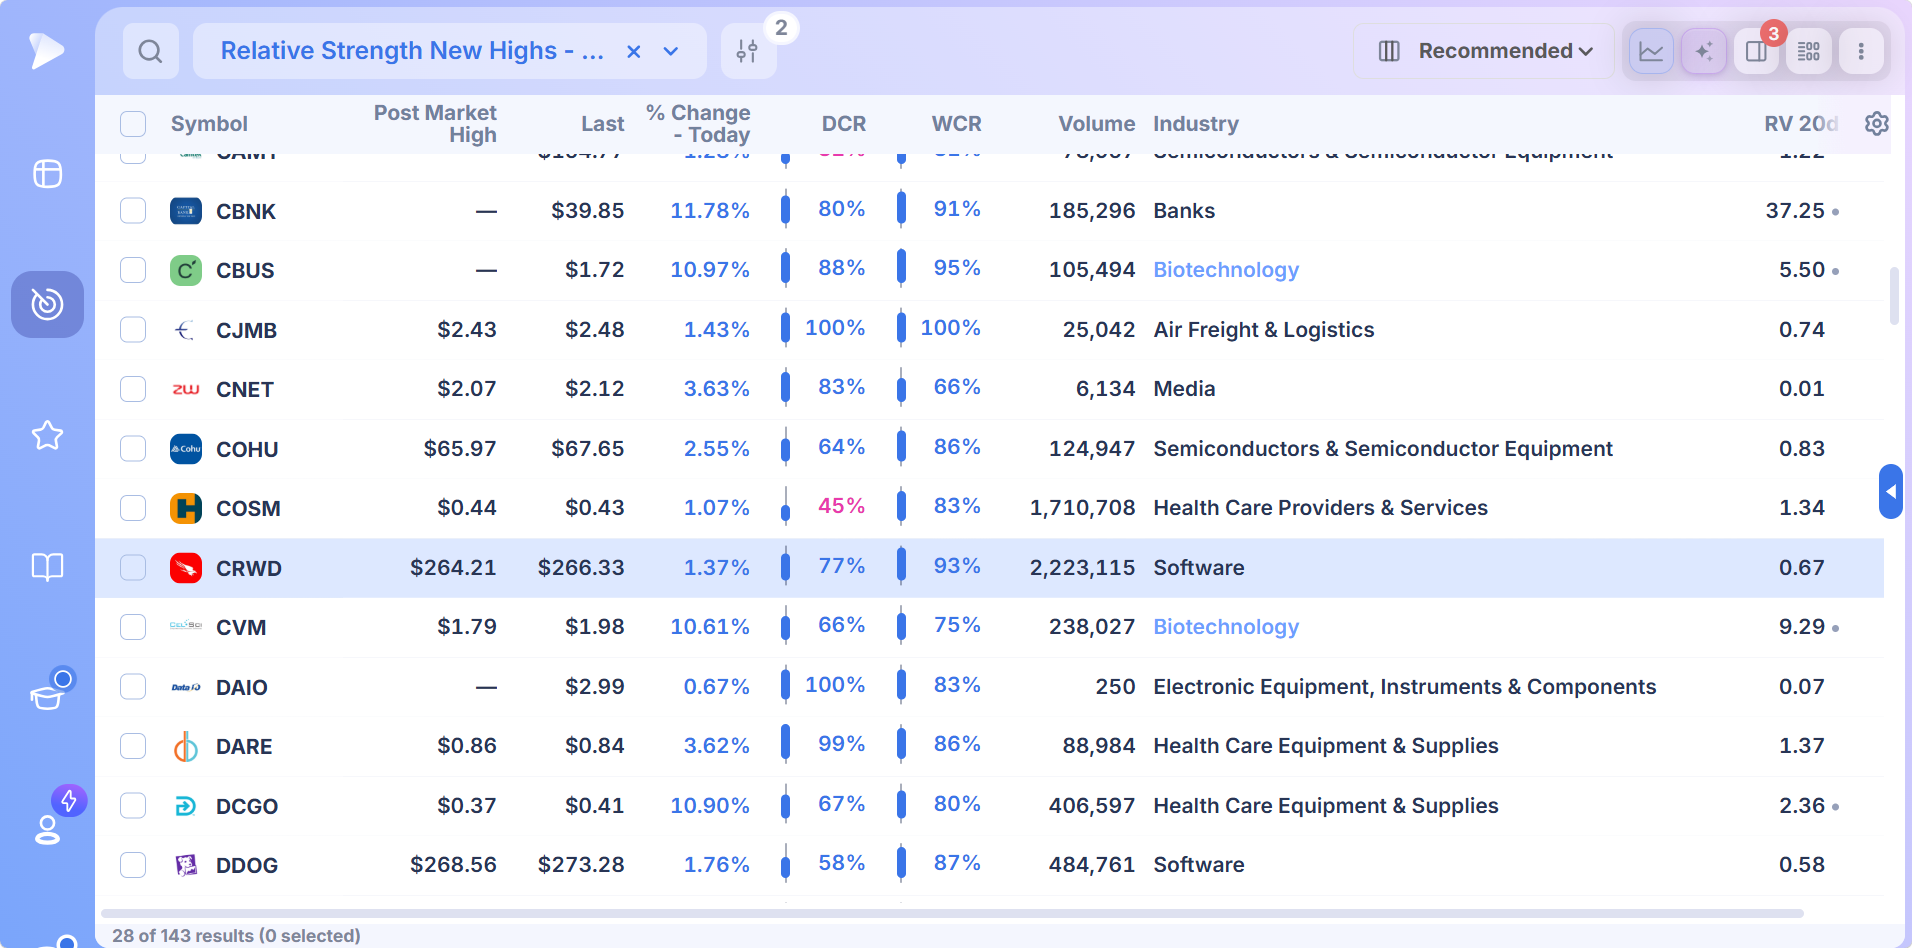The image size is (1912, 948).
Task: Open the user profile sidebar icon
Action: [x=47, y=829]
